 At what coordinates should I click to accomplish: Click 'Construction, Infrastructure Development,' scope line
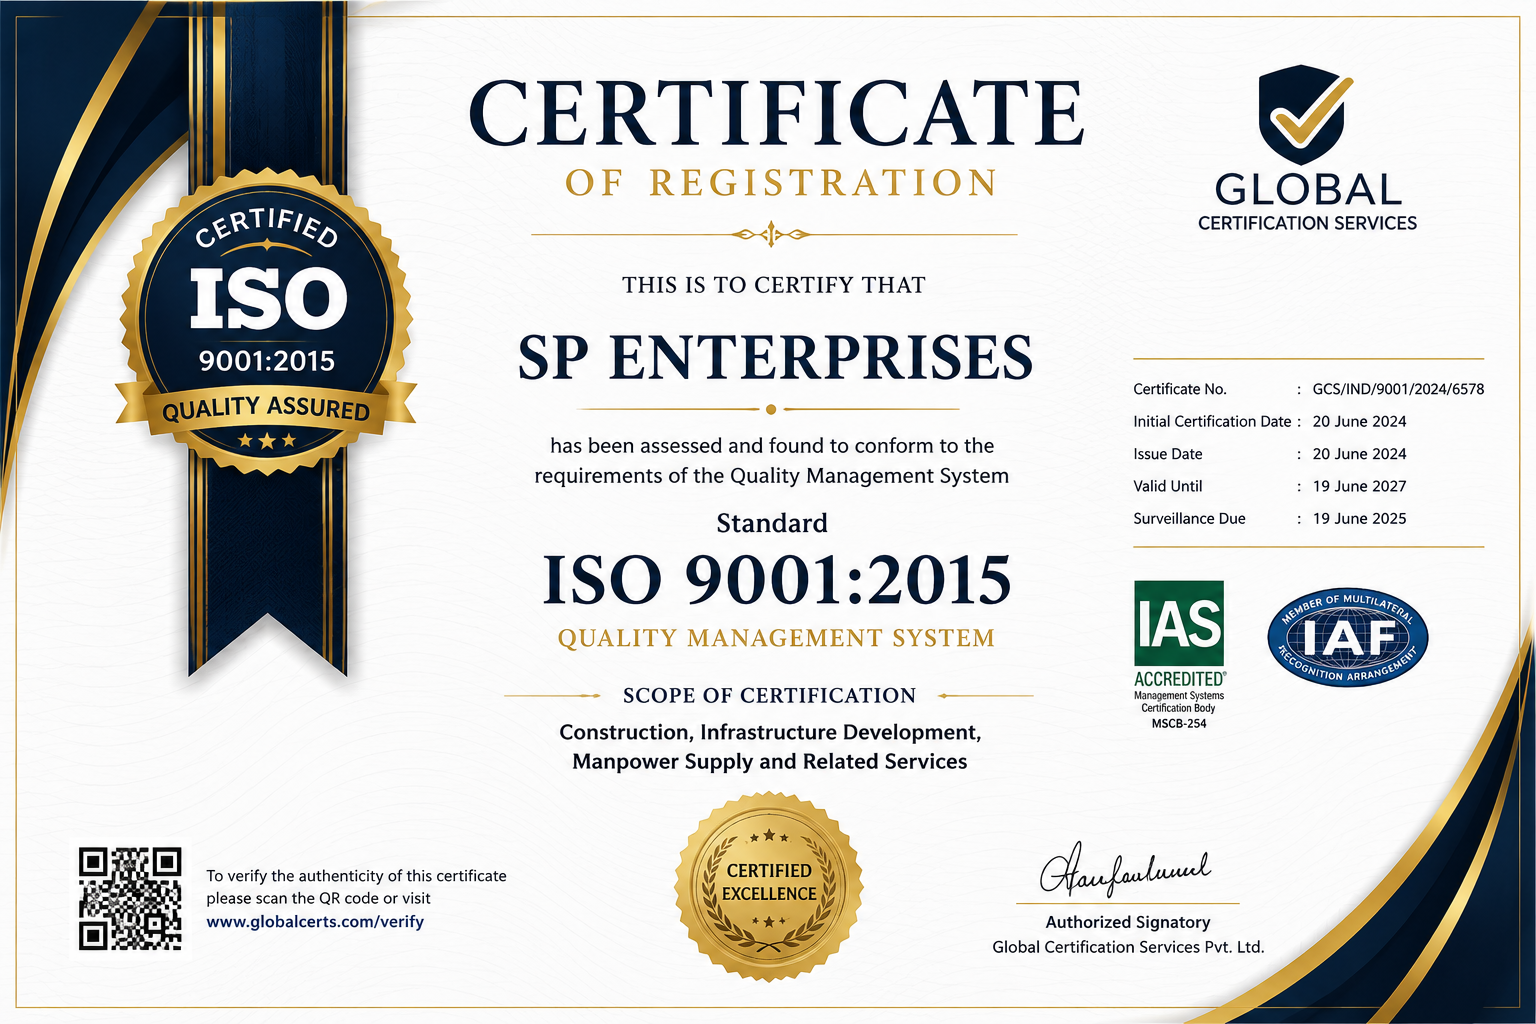tap(770, 732)
